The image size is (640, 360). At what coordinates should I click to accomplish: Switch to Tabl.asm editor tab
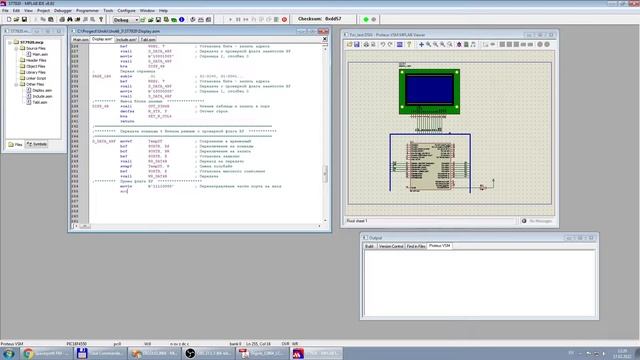tap(148, 40)
